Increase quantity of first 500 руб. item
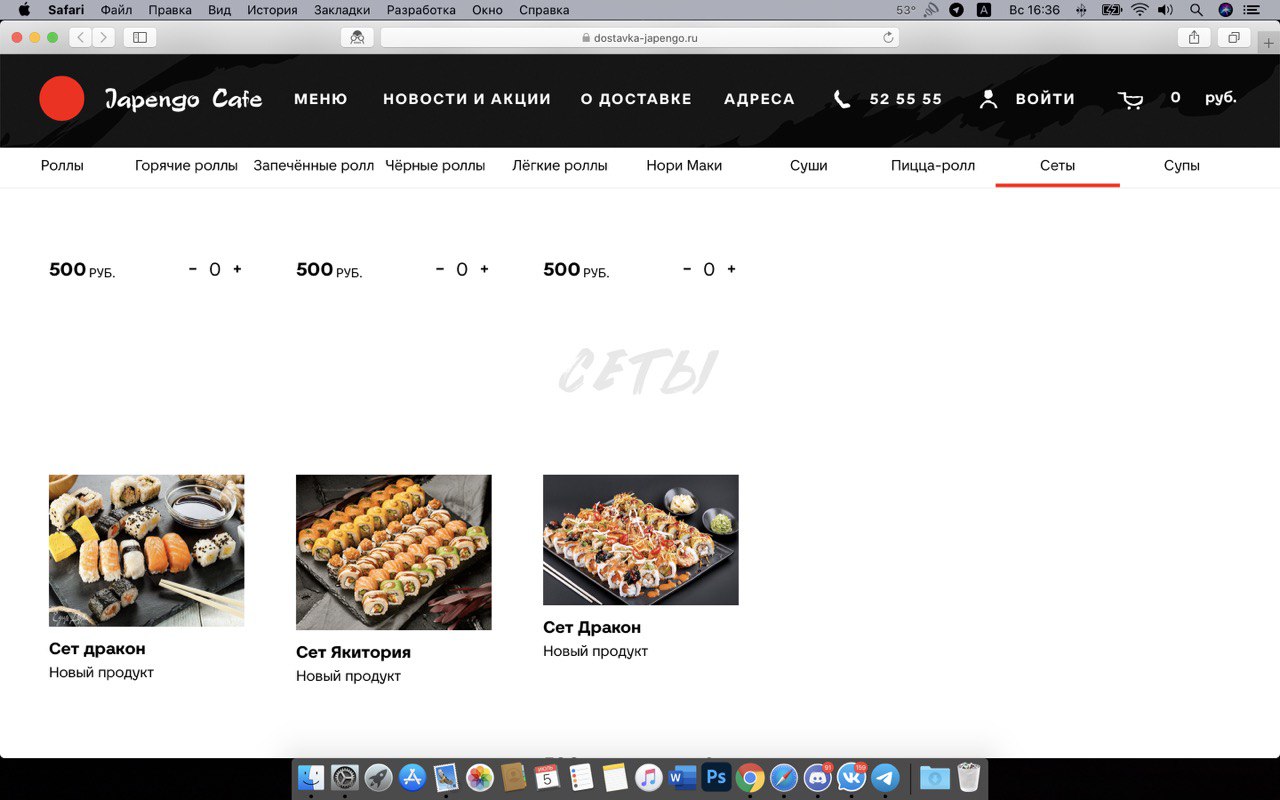1280x800 pixels. point(237,269)
